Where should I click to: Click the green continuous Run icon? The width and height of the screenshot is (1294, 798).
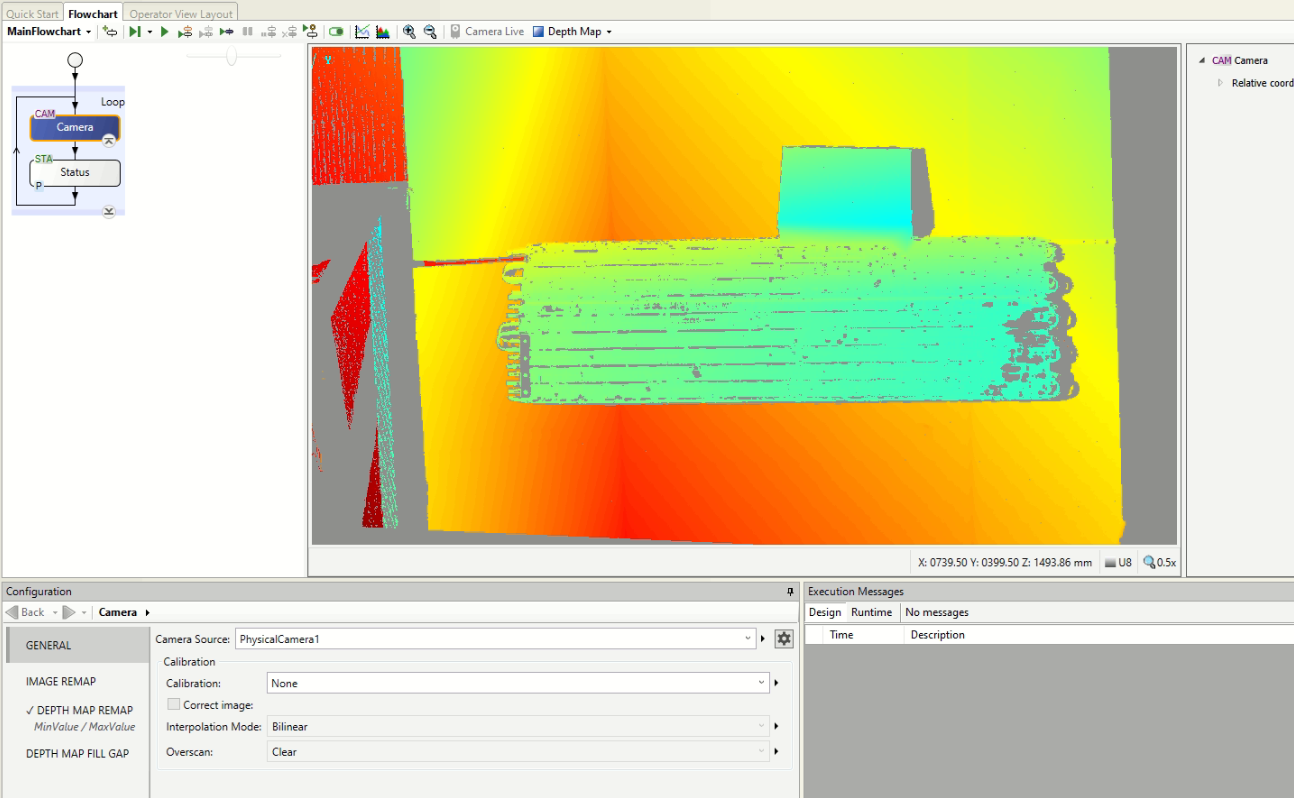coord(164,31)
